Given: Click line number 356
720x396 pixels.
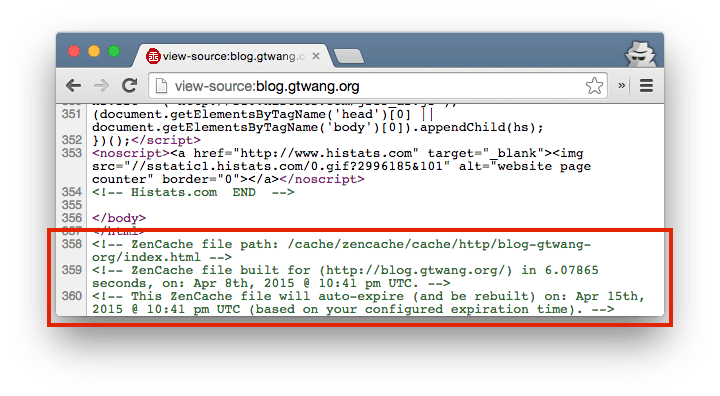Looking at the screenshot, I should coord(72,218).
